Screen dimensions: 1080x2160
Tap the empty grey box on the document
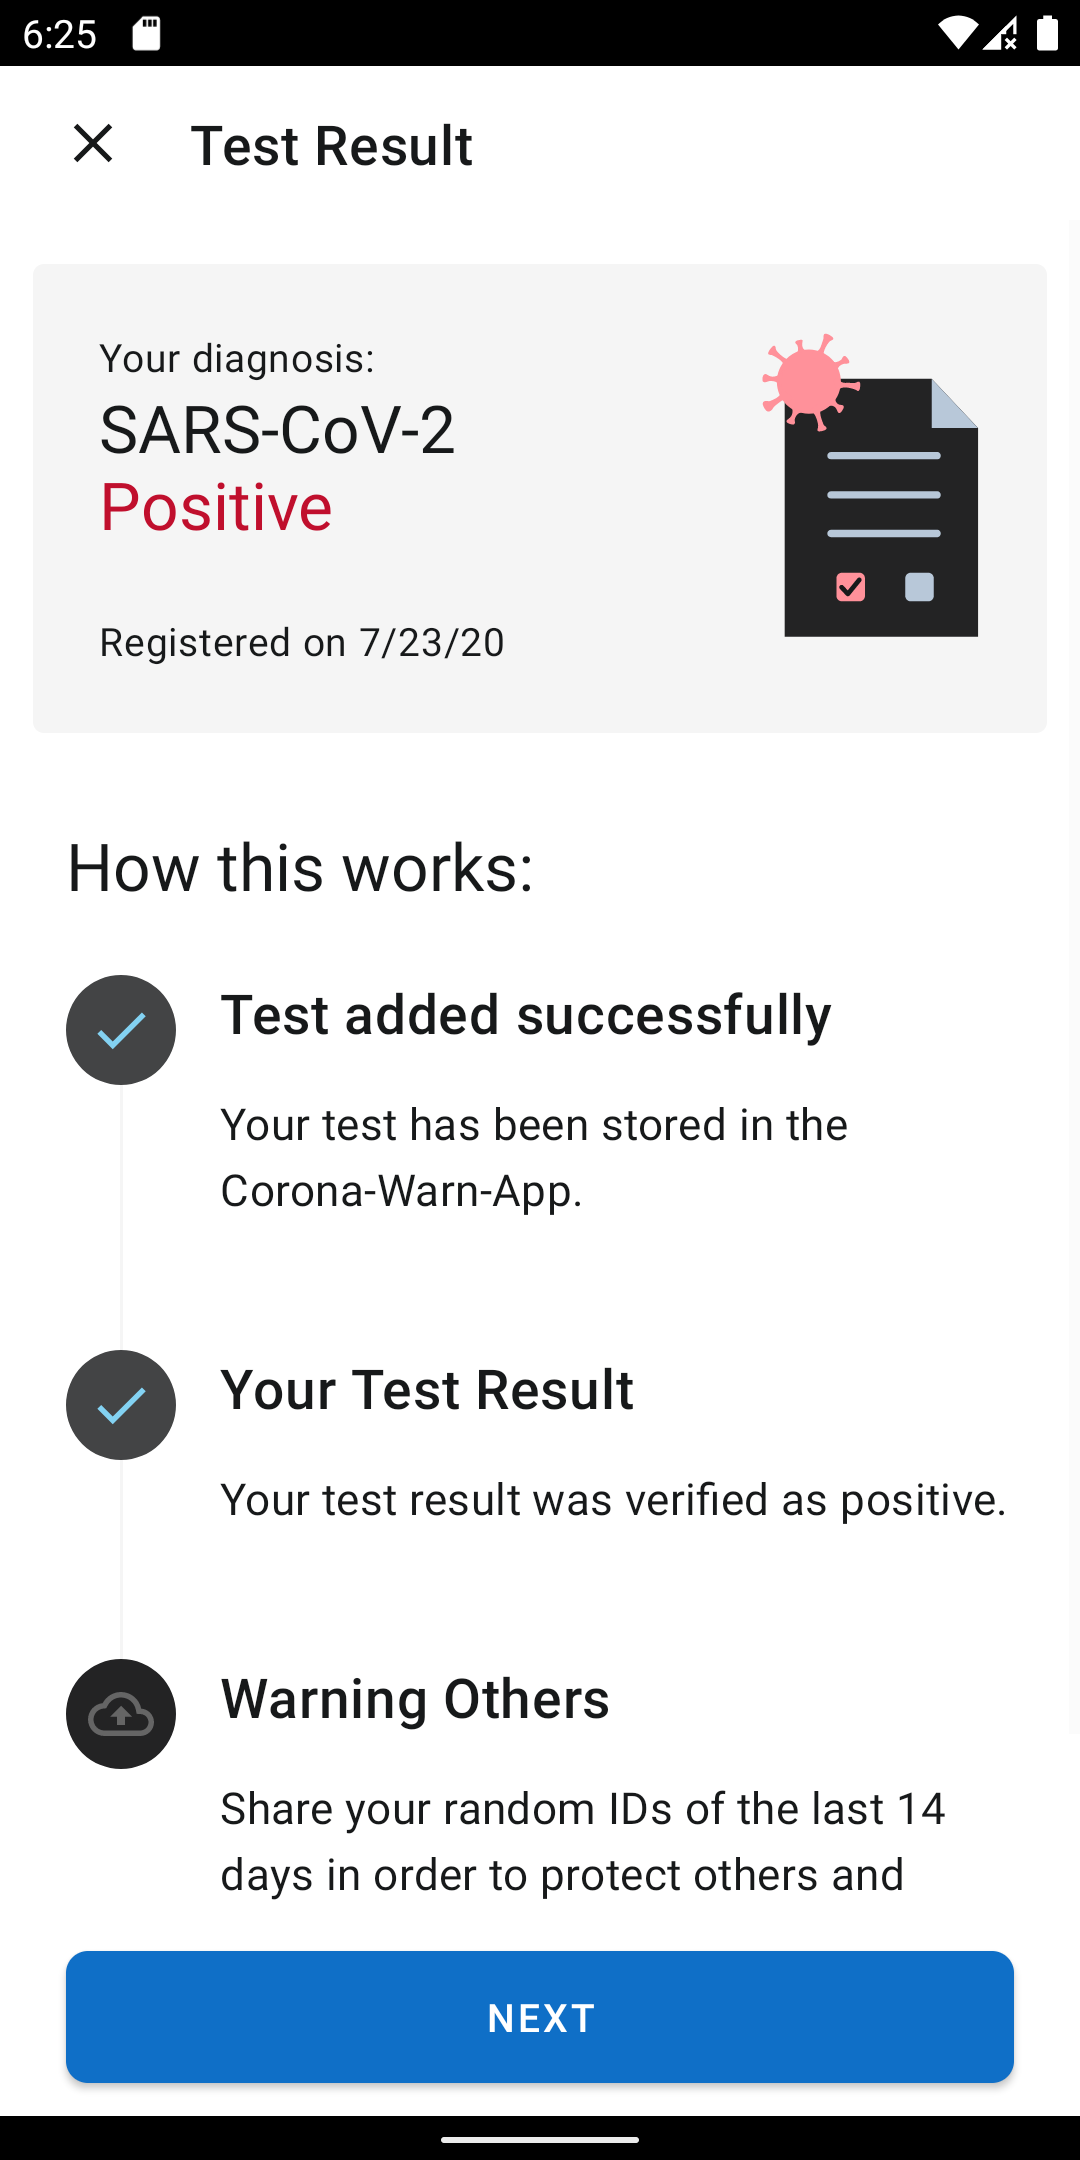point(919,587)
